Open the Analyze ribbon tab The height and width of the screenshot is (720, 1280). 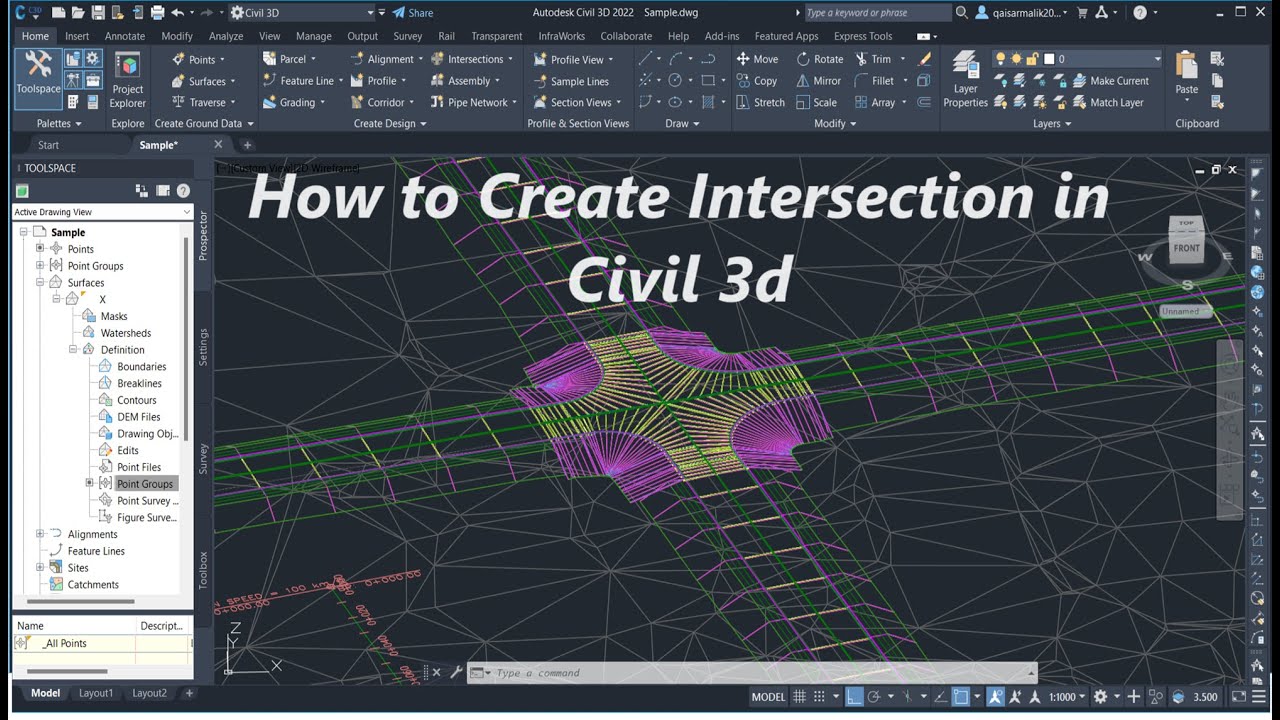(226, 36)
